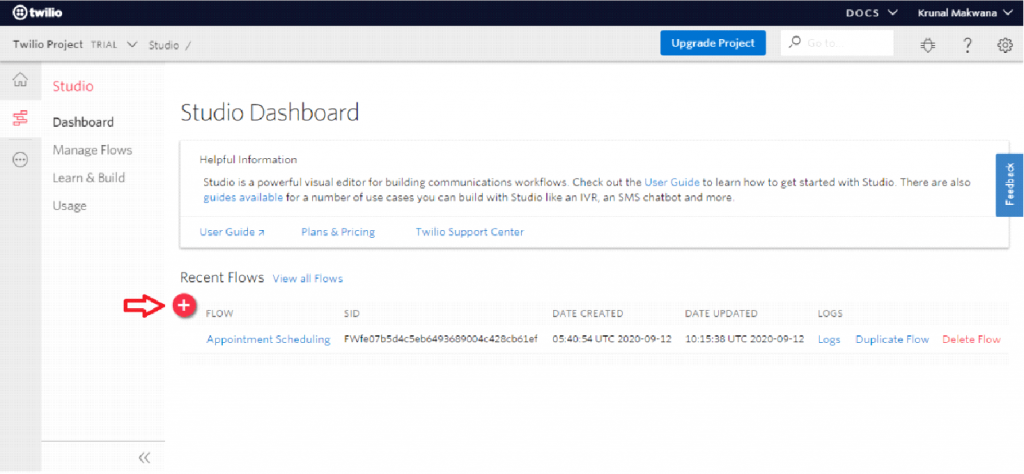Select Dashboard in the Studio menu

point(84,122)
